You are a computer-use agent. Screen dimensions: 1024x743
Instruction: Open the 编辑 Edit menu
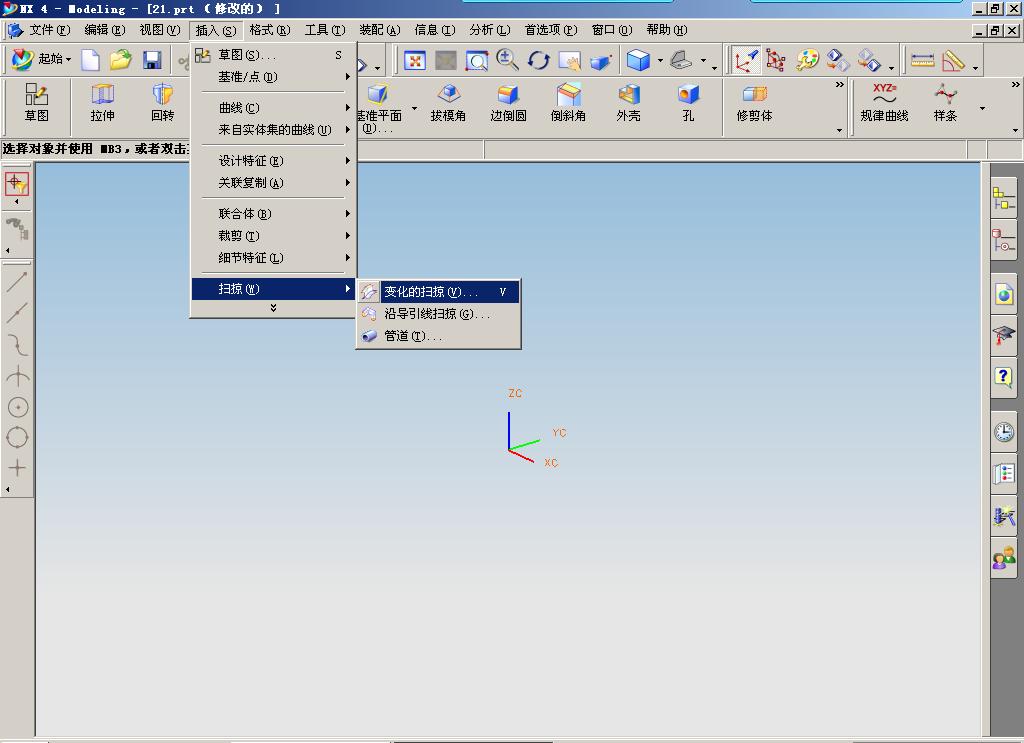(104, 30)
